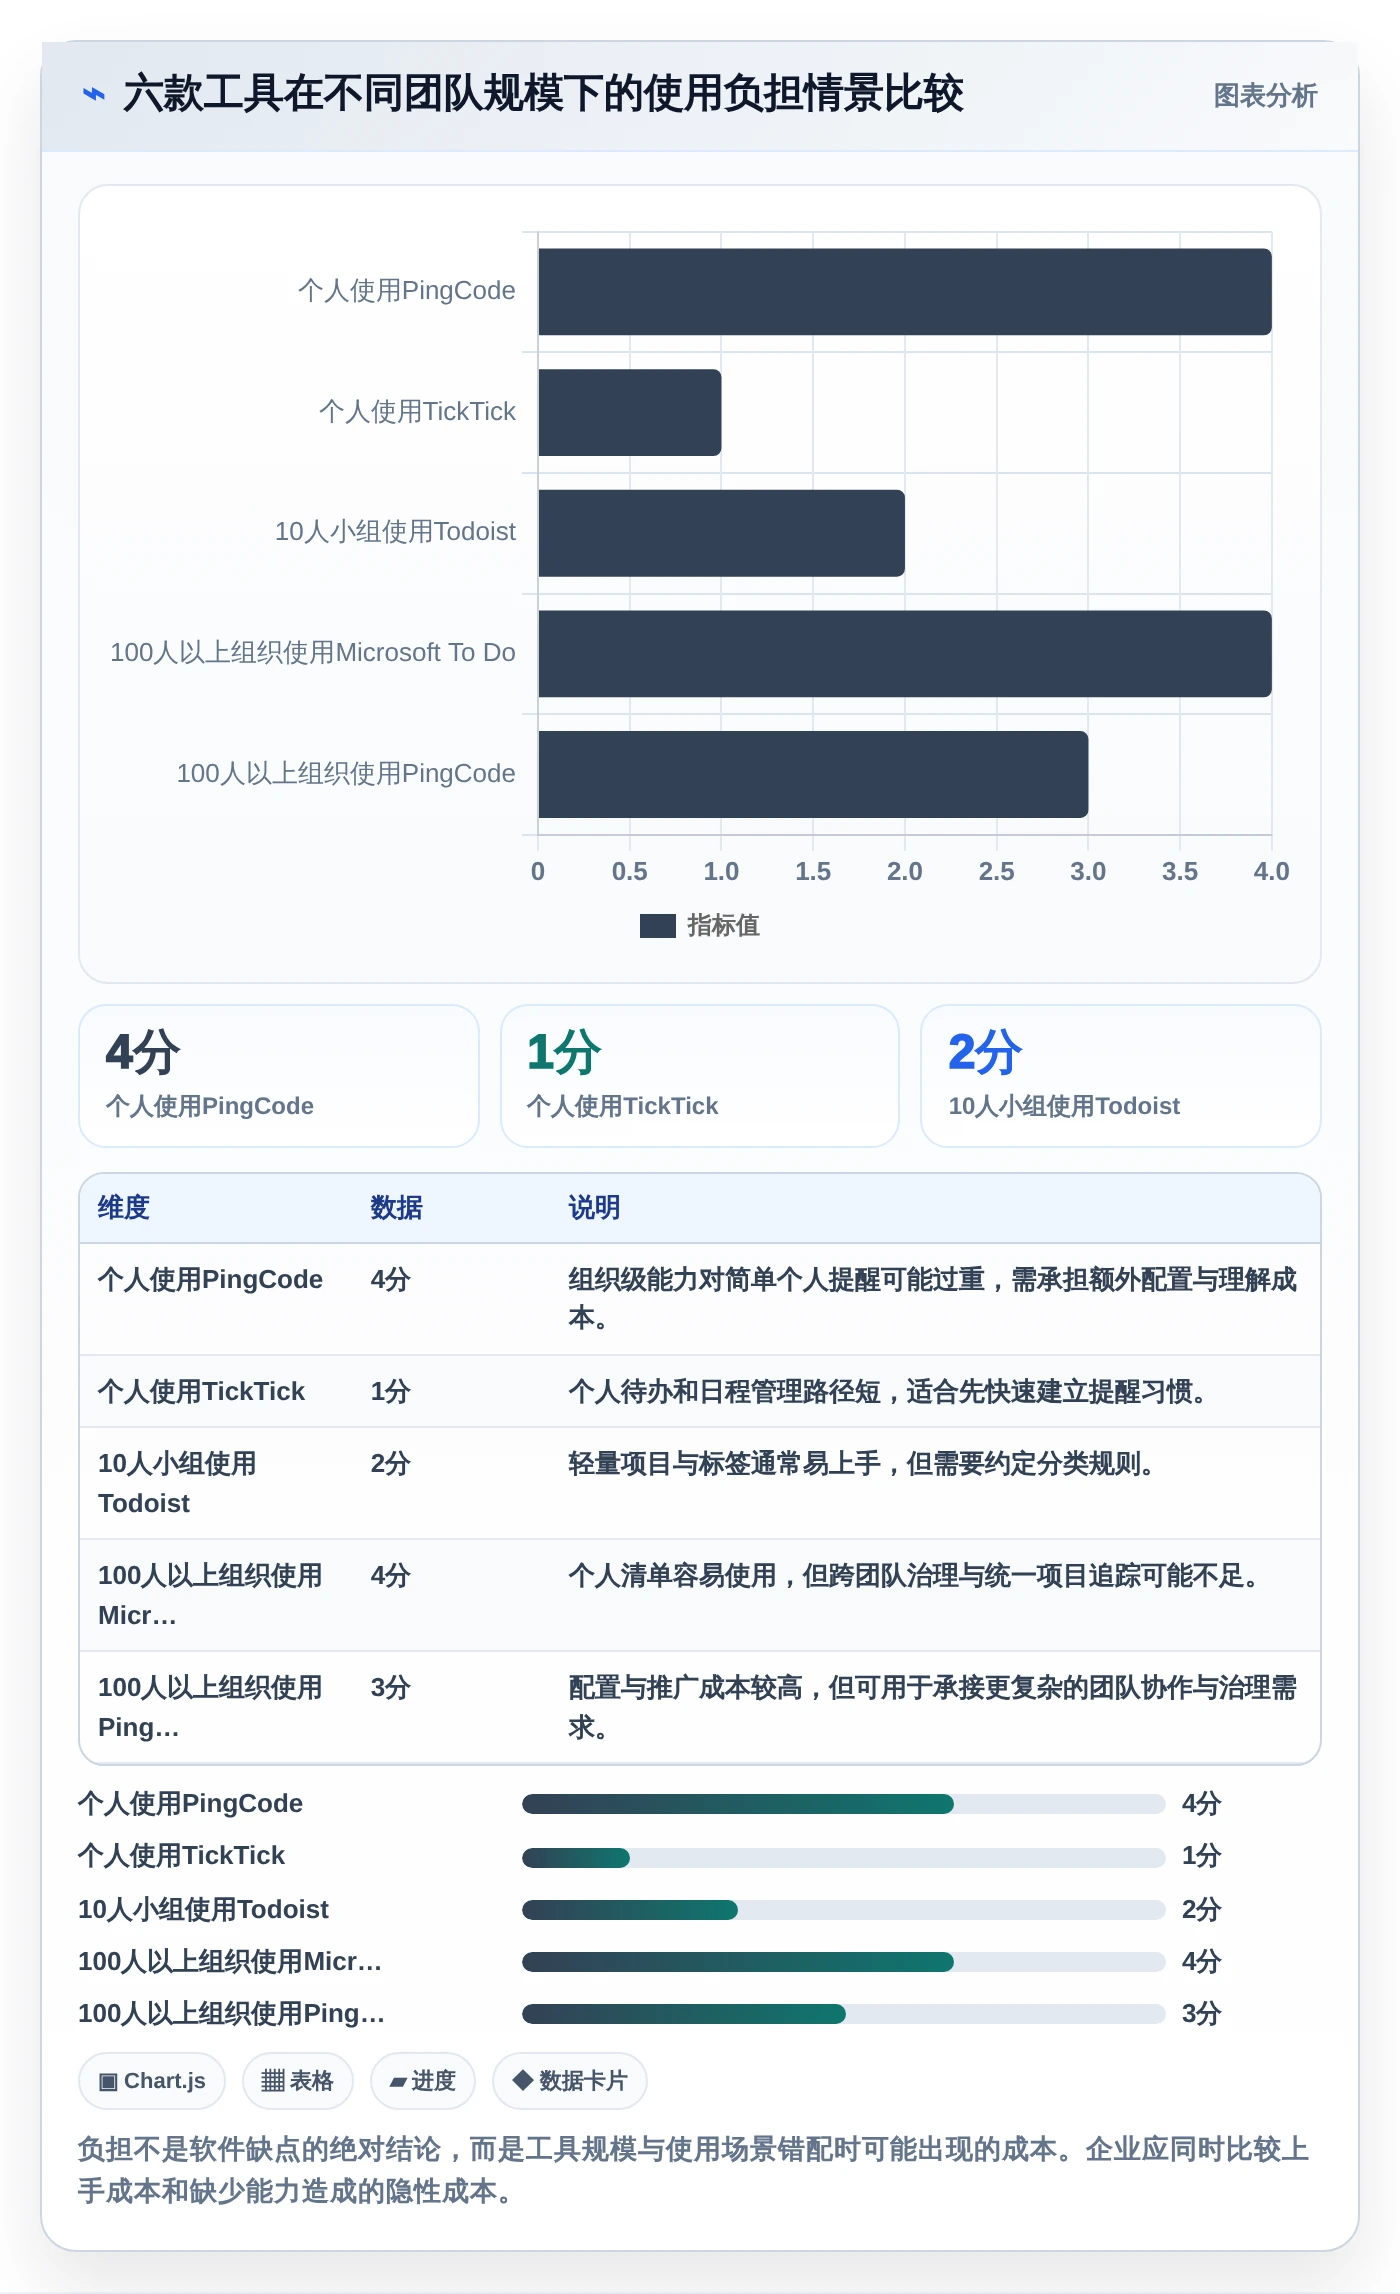The image size is (1400, 2294).
Task: Click the 10人小组使用Todoist progress bar
Action: click(843, 1910)
